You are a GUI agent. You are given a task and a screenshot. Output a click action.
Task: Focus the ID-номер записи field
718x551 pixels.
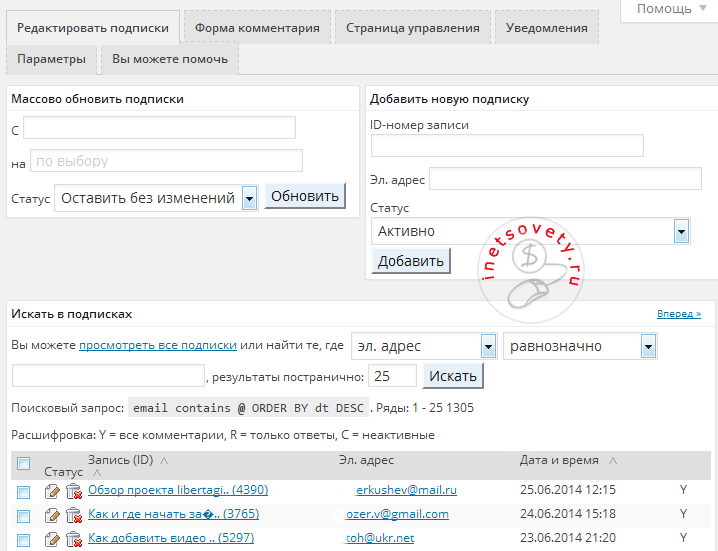507,146
